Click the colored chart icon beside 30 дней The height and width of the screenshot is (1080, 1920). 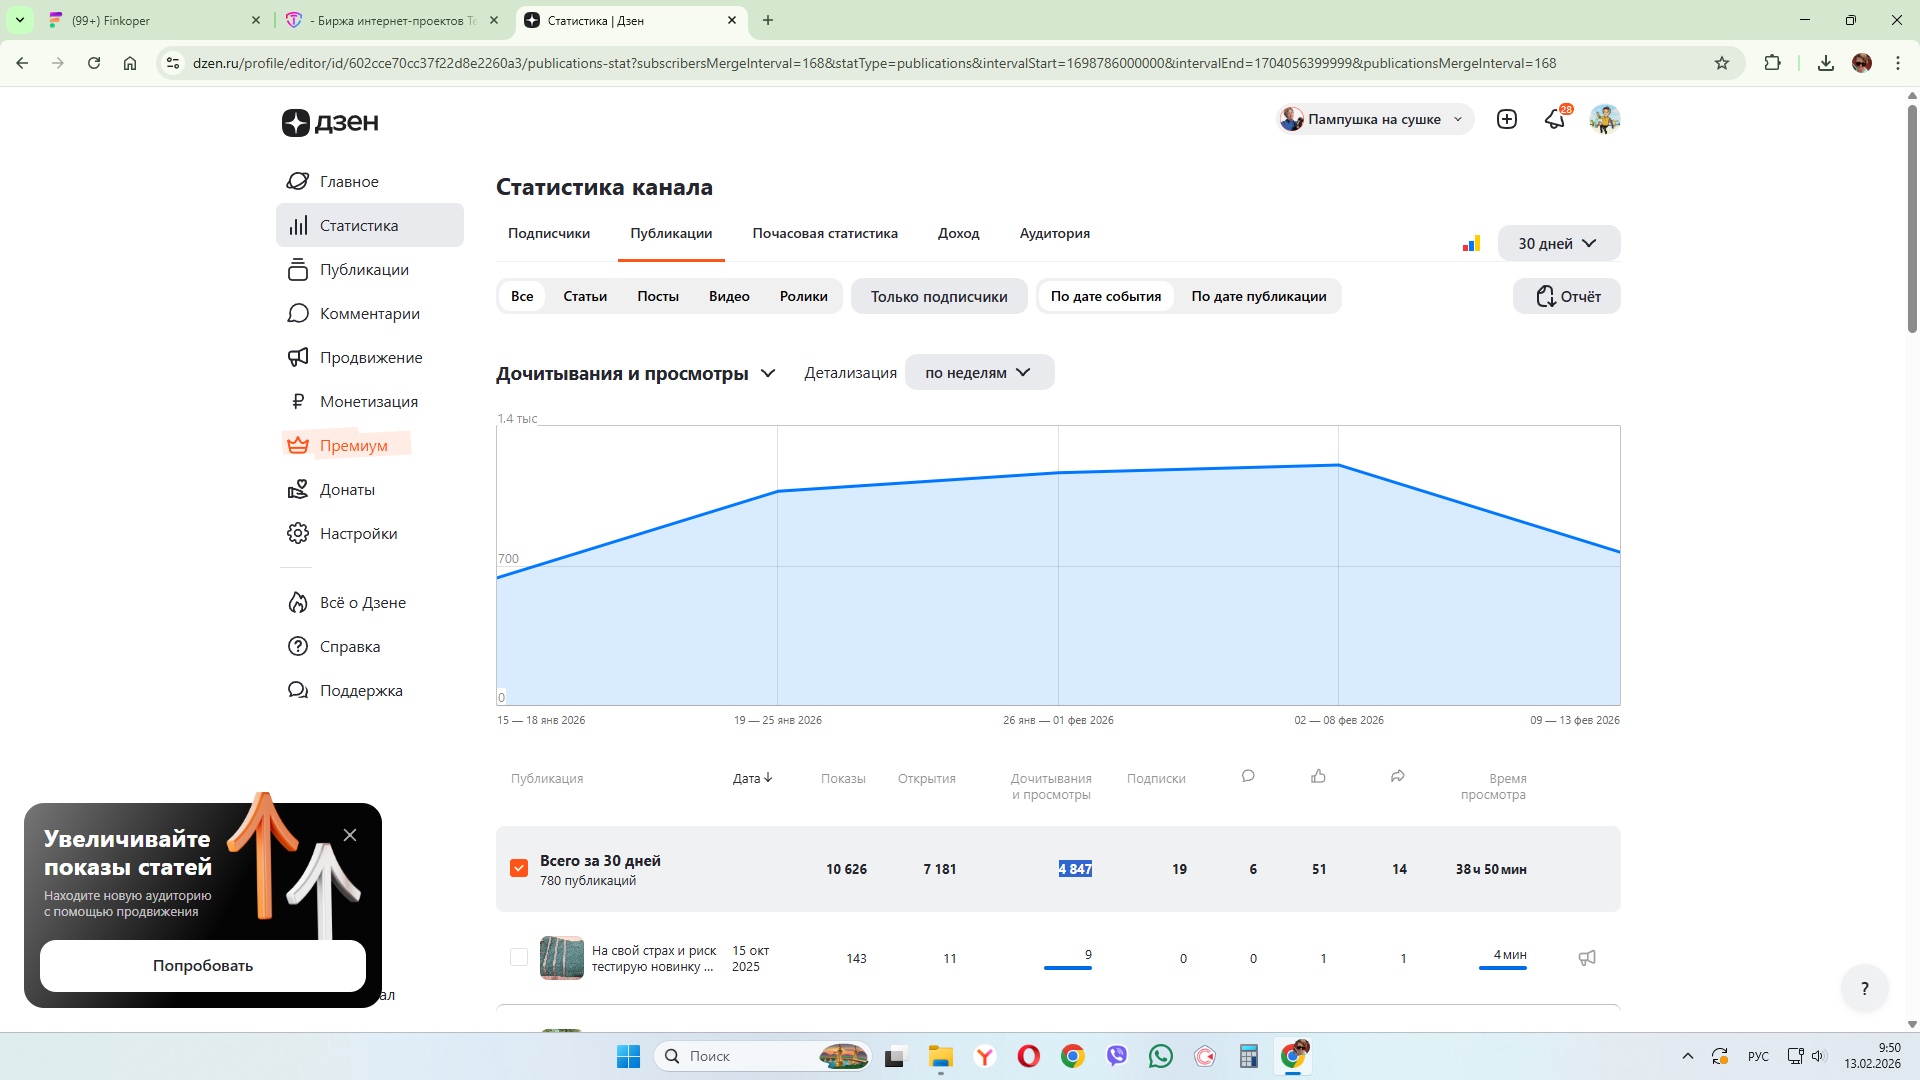(x=1471, y=244)
